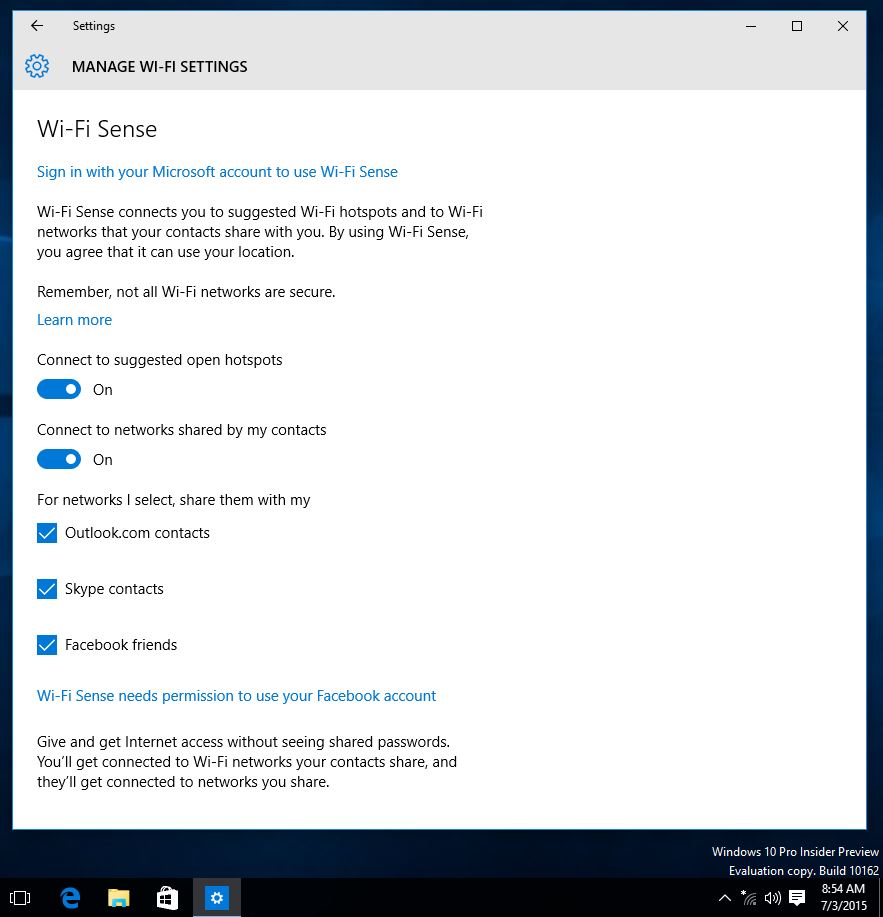Image resolution: width=883 pixels, height=917 pixels.
Task: Uncheck Skype contacts sharing
Action: (47, 589)
